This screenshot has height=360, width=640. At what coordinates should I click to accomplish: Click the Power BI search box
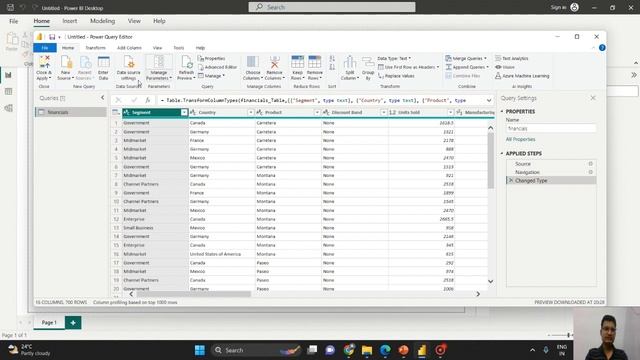[x=332, y=7]
